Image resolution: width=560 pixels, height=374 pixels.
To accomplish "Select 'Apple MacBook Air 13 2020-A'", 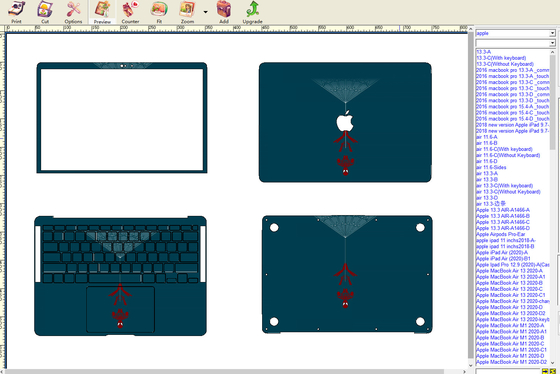I will pos(509,270).
